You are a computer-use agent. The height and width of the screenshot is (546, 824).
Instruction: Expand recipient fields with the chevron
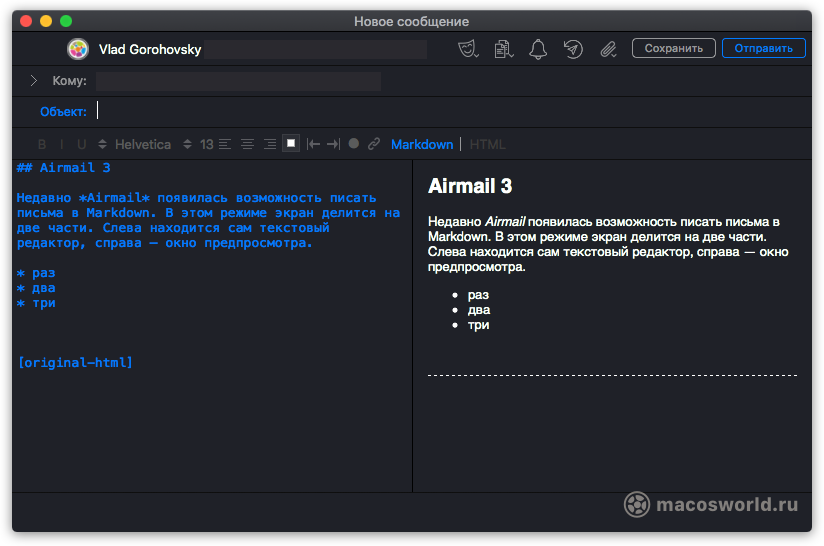point(34,80)
